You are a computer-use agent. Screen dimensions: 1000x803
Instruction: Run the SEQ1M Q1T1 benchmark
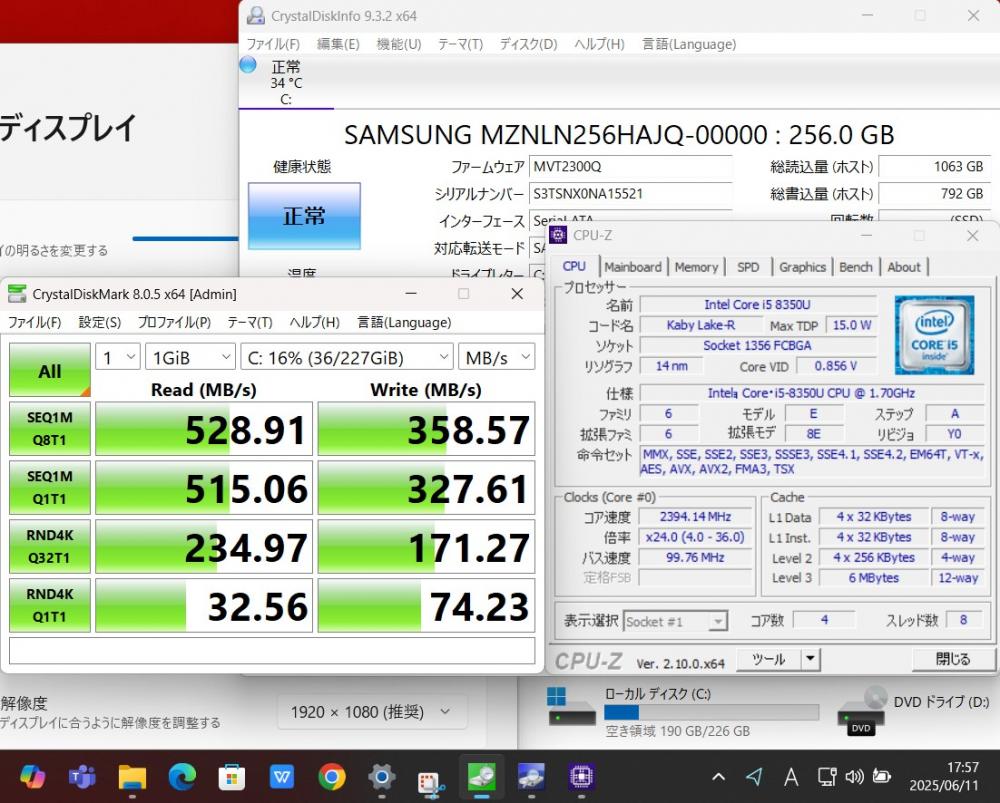point(50,488)
